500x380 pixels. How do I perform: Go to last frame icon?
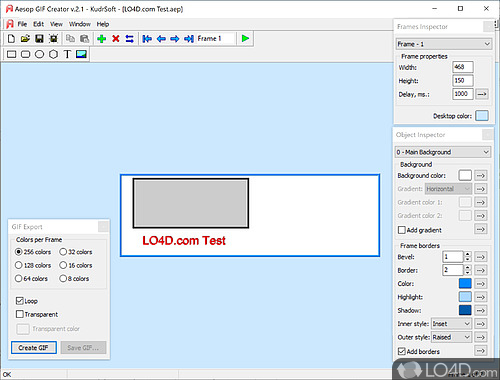click(189, 39)
